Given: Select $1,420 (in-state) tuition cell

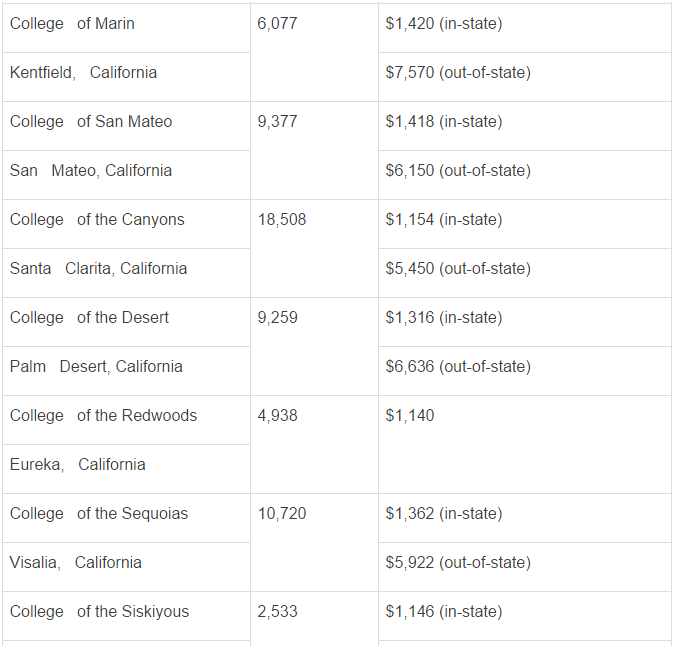Looking at the screenshot, I should click(x=525, y=28).
